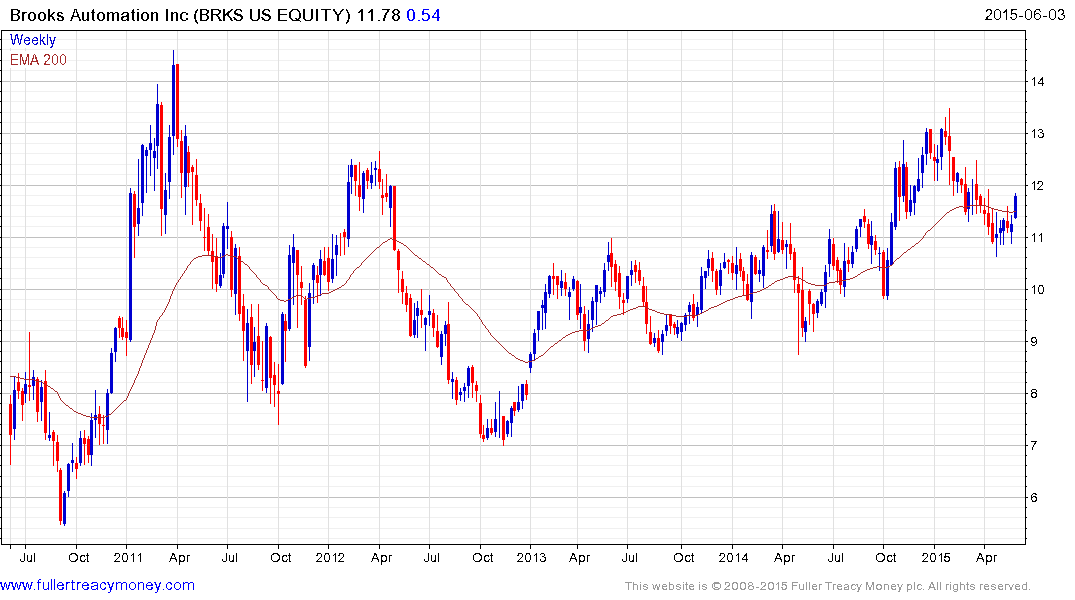Click the Brooks Automation Inc chart title
This screenshot has height=600, width=1075.
point(180,15)
